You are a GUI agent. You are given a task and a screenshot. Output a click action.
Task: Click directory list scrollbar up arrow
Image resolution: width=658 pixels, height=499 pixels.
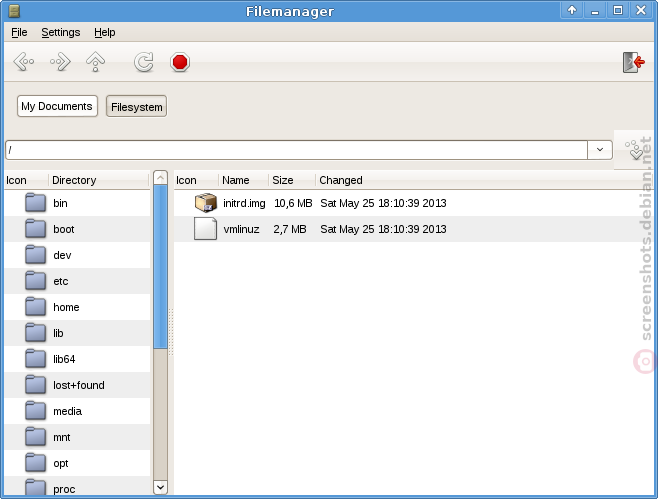[x=160, y=178]
